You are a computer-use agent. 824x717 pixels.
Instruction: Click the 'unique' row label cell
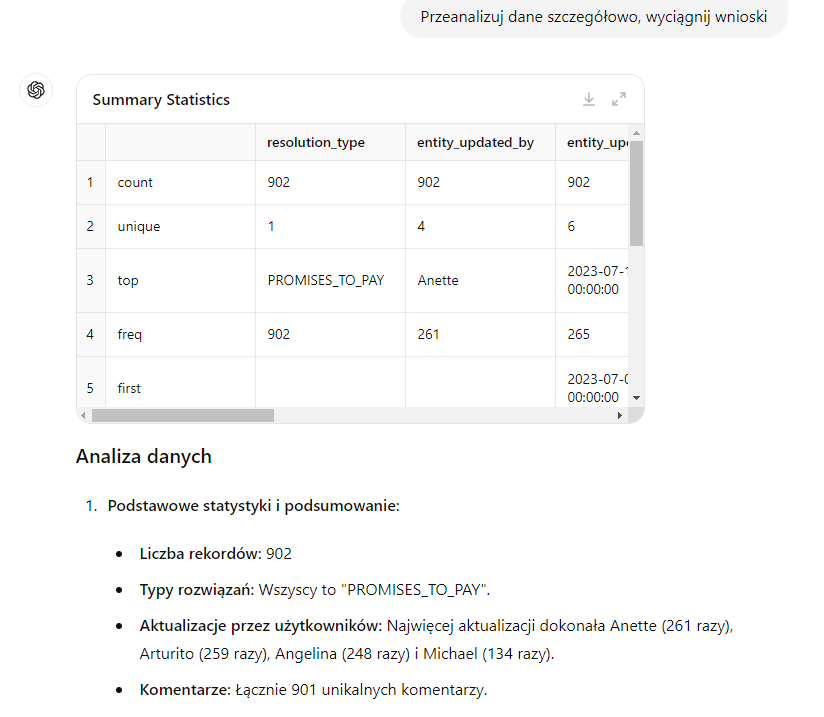139,227
